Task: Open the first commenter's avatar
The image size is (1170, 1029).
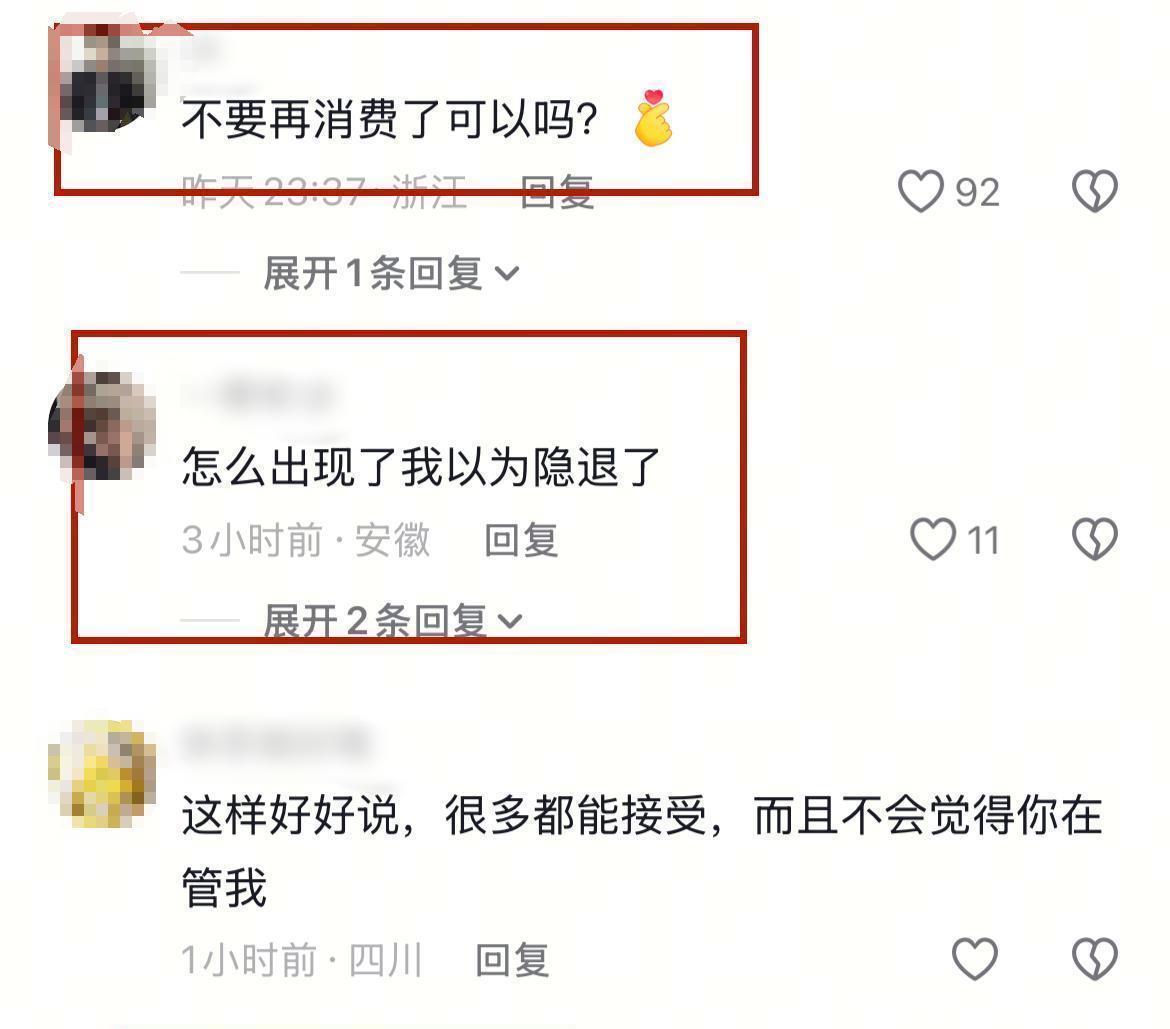Action: [x=102, y=78]
